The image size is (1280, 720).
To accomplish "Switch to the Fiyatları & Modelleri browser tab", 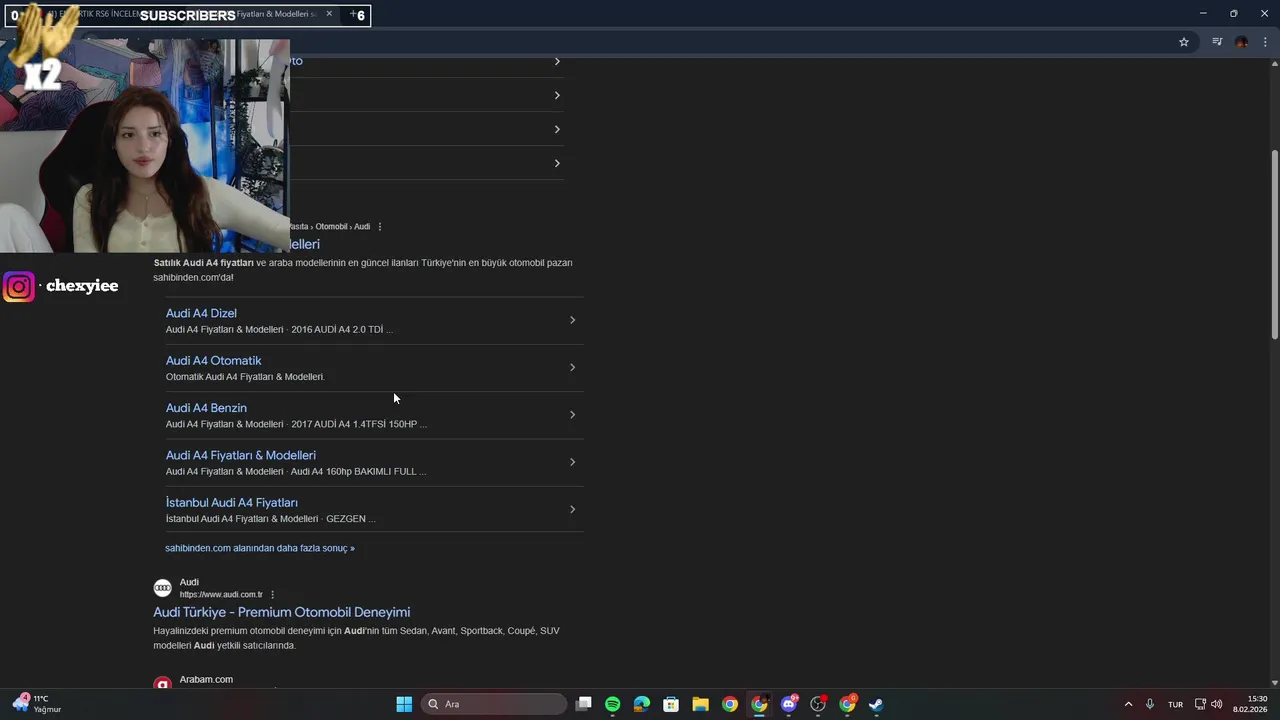I will [x=276, y=15].
